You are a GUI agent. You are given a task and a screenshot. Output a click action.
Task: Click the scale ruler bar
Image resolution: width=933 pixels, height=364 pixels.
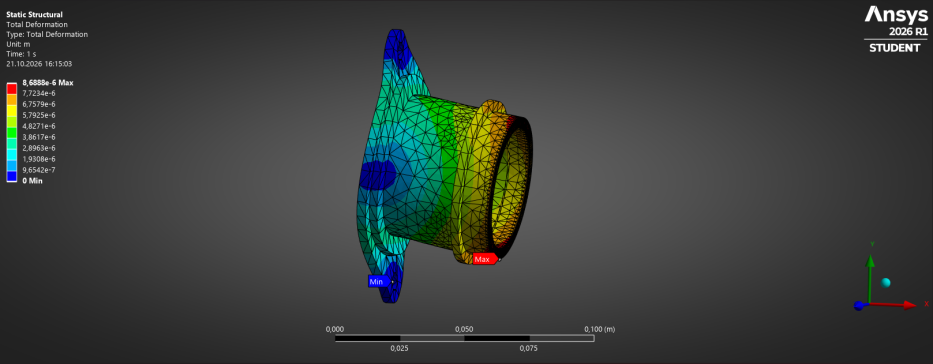(x=465, y=338)
